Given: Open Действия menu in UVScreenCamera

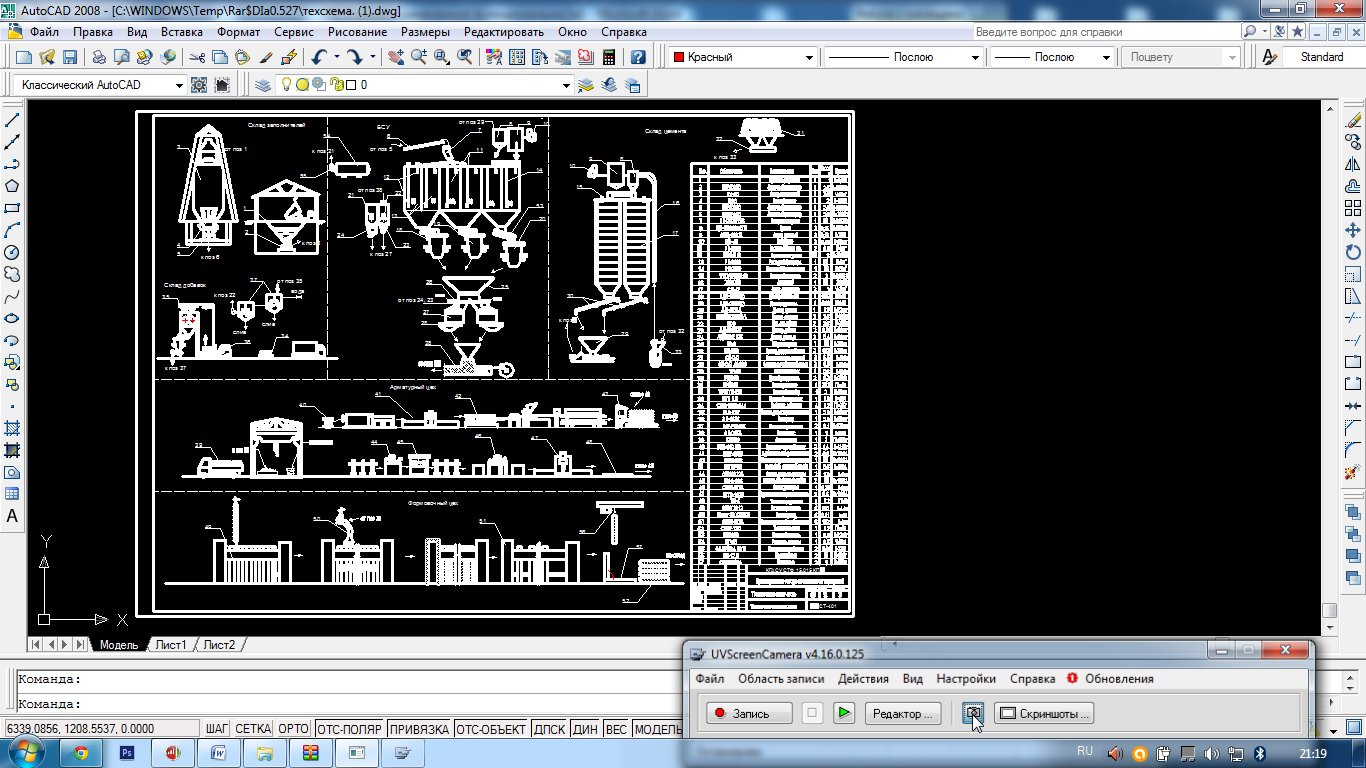Looking at the screenshot, I should tap(863, 678).
